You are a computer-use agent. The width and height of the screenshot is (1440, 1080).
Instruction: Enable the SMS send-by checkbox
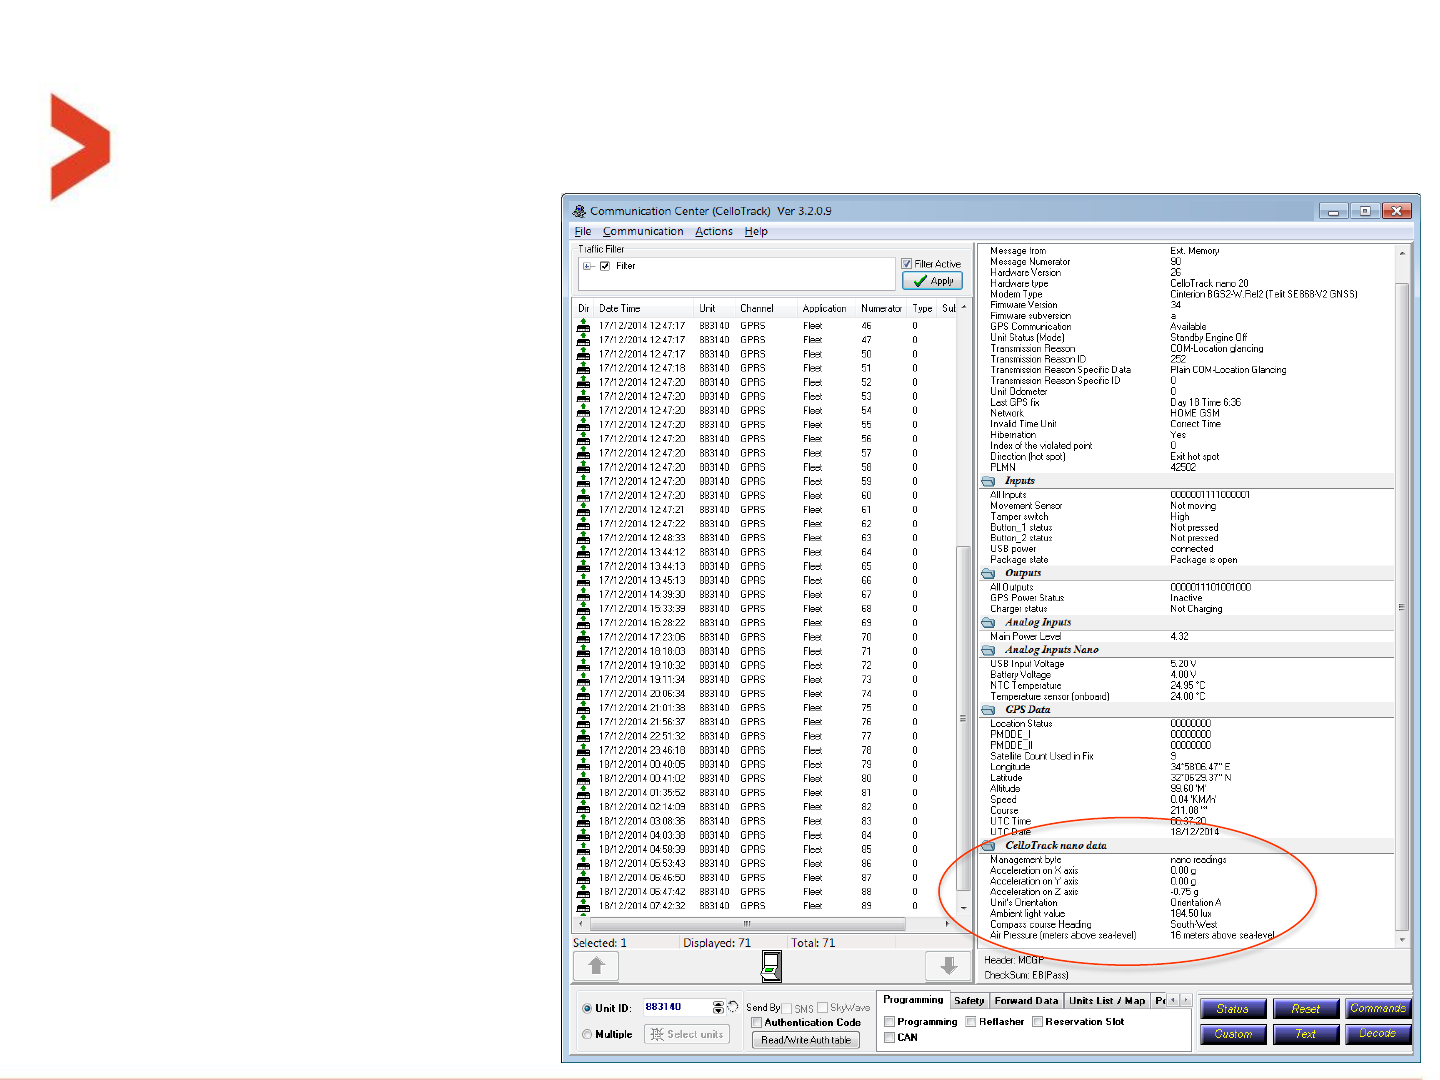(787, 1008)
